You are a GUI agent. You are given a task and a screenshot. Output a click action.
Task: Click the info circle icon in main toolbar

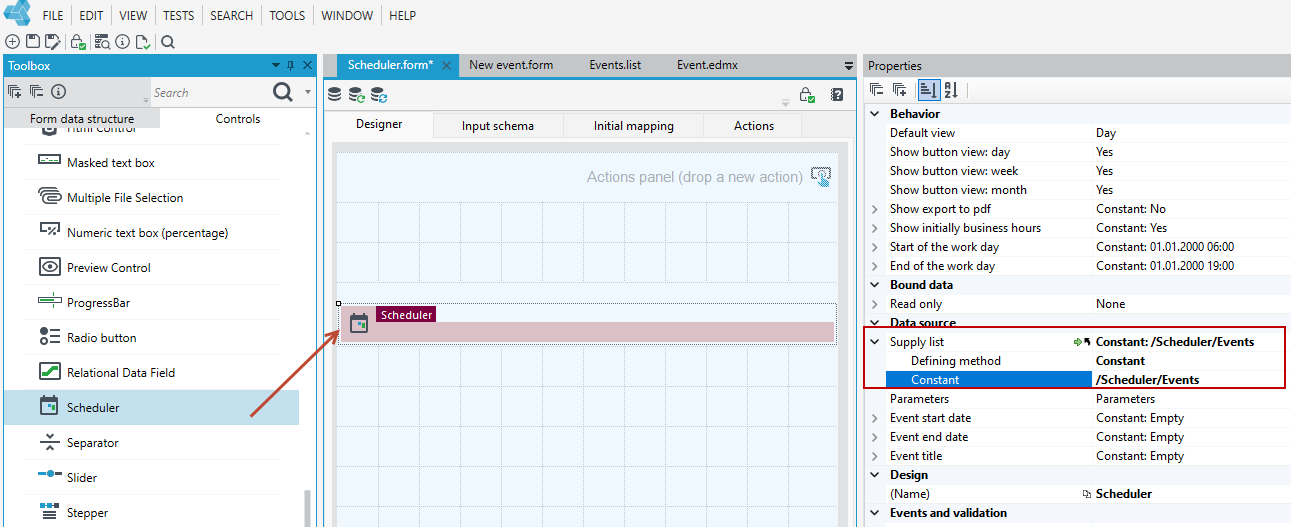(122, 42)
